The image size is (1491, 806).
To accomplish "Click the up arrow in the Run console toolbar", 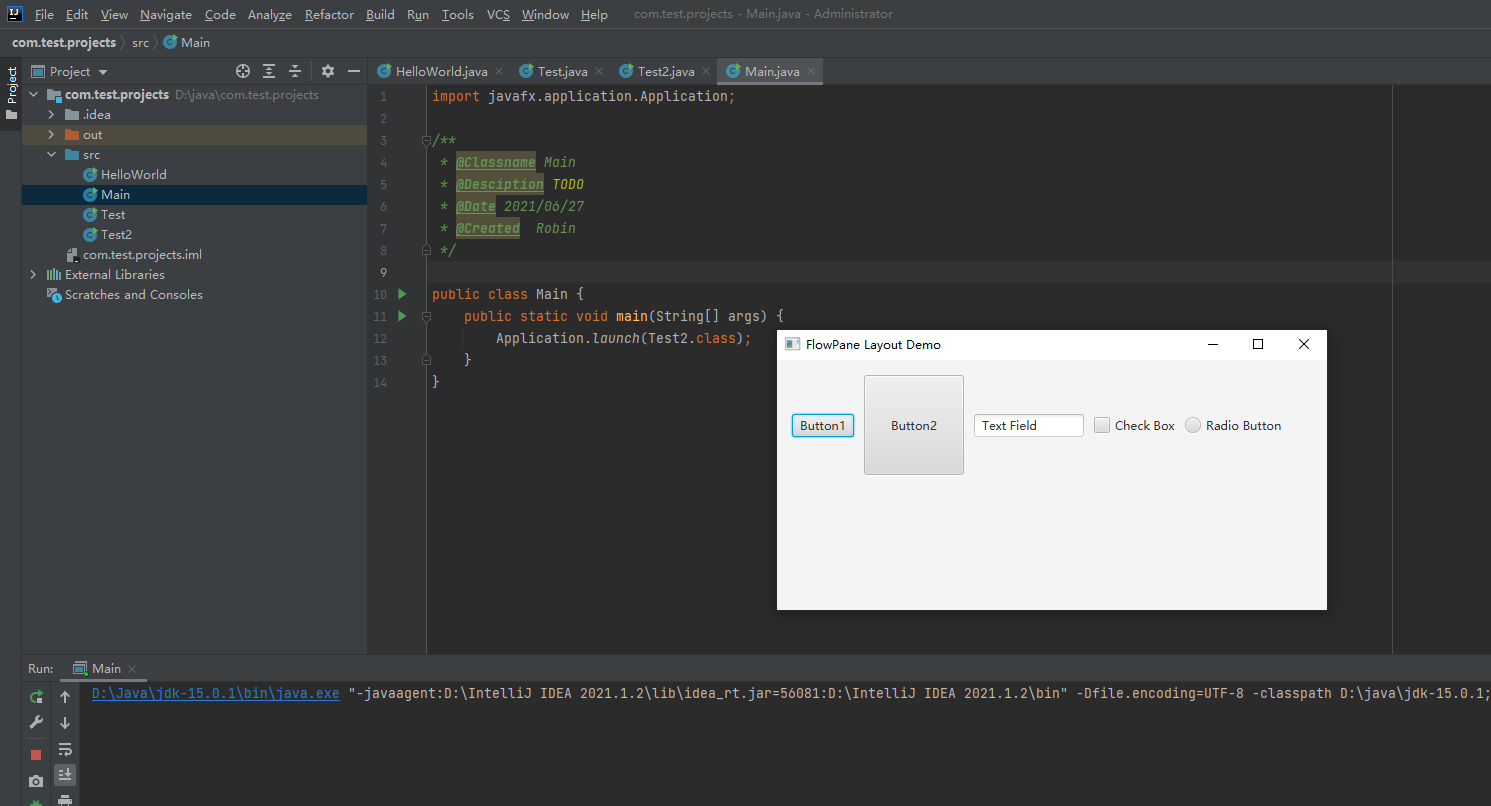I will pyautogui.click(x=65, y=697).
